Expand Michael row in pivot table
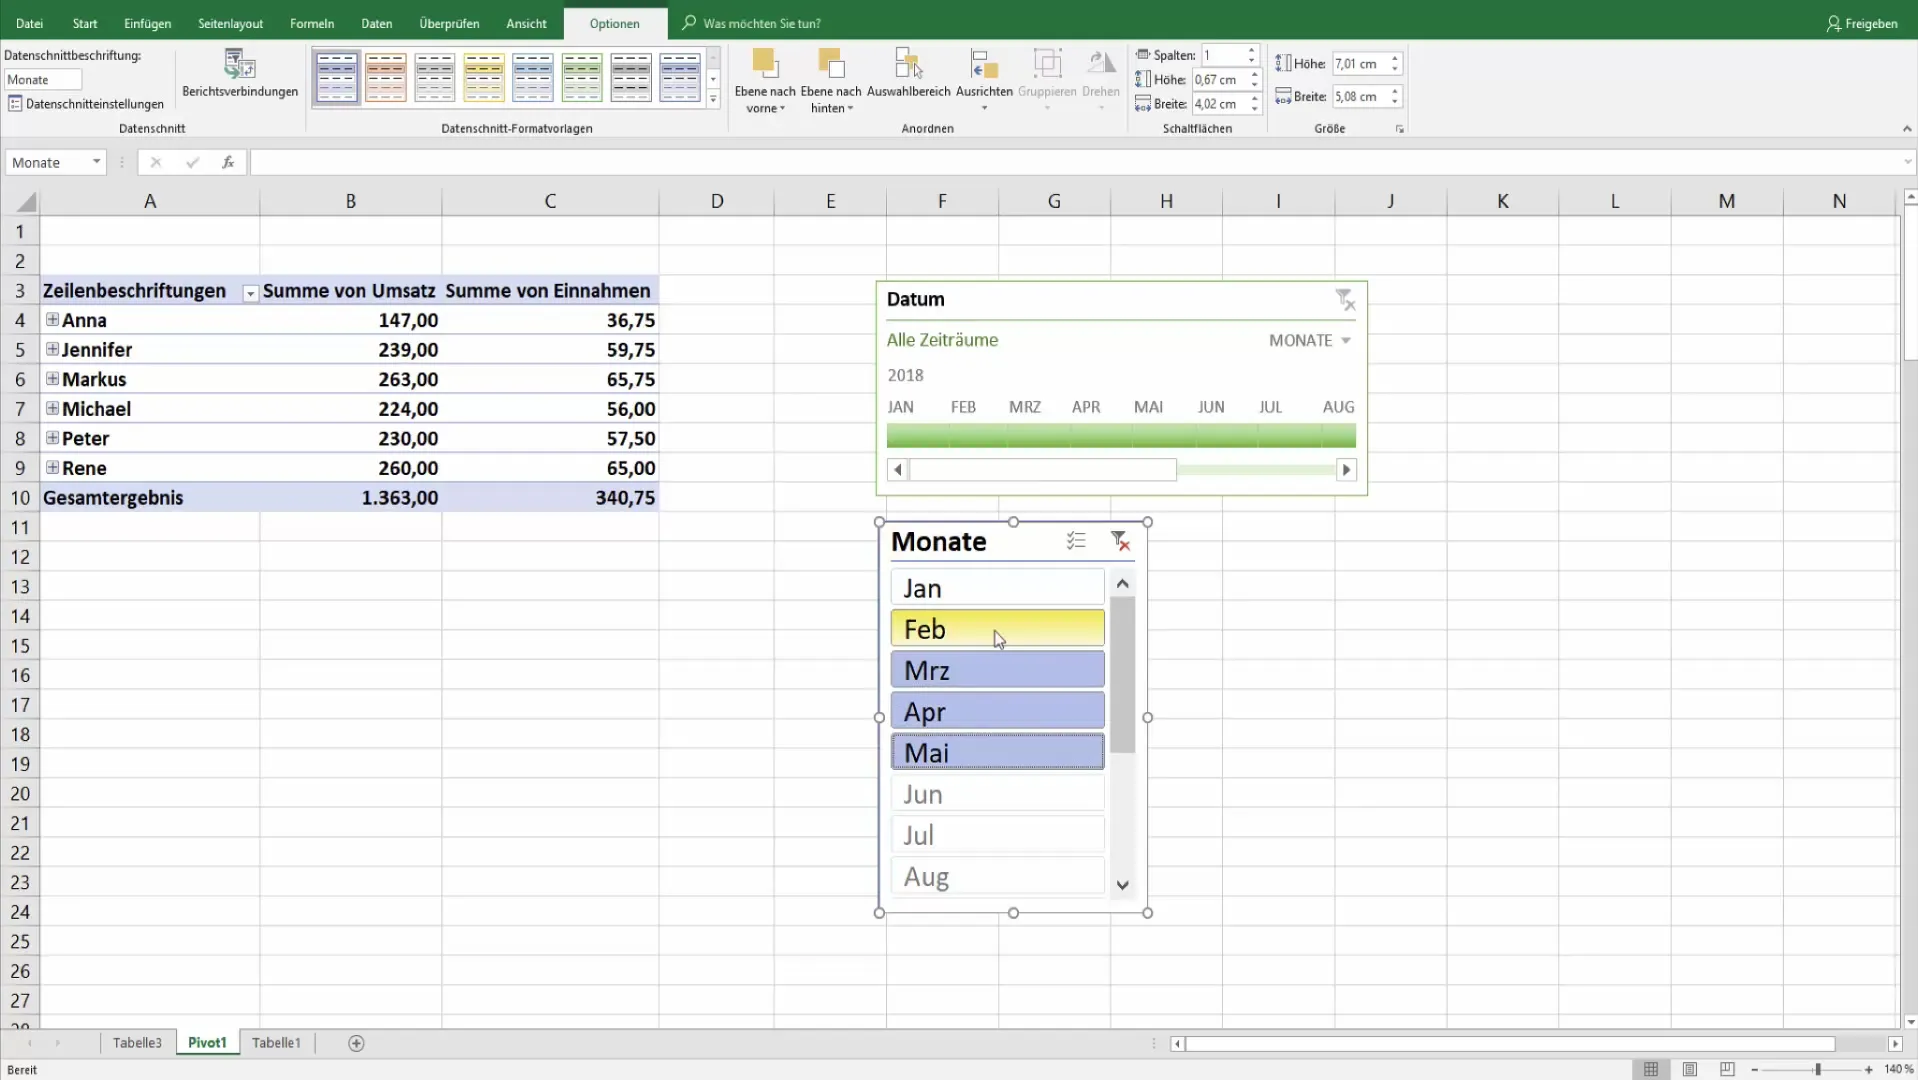This screenshot has height=1080, width=1918. [x=52, y=408]
